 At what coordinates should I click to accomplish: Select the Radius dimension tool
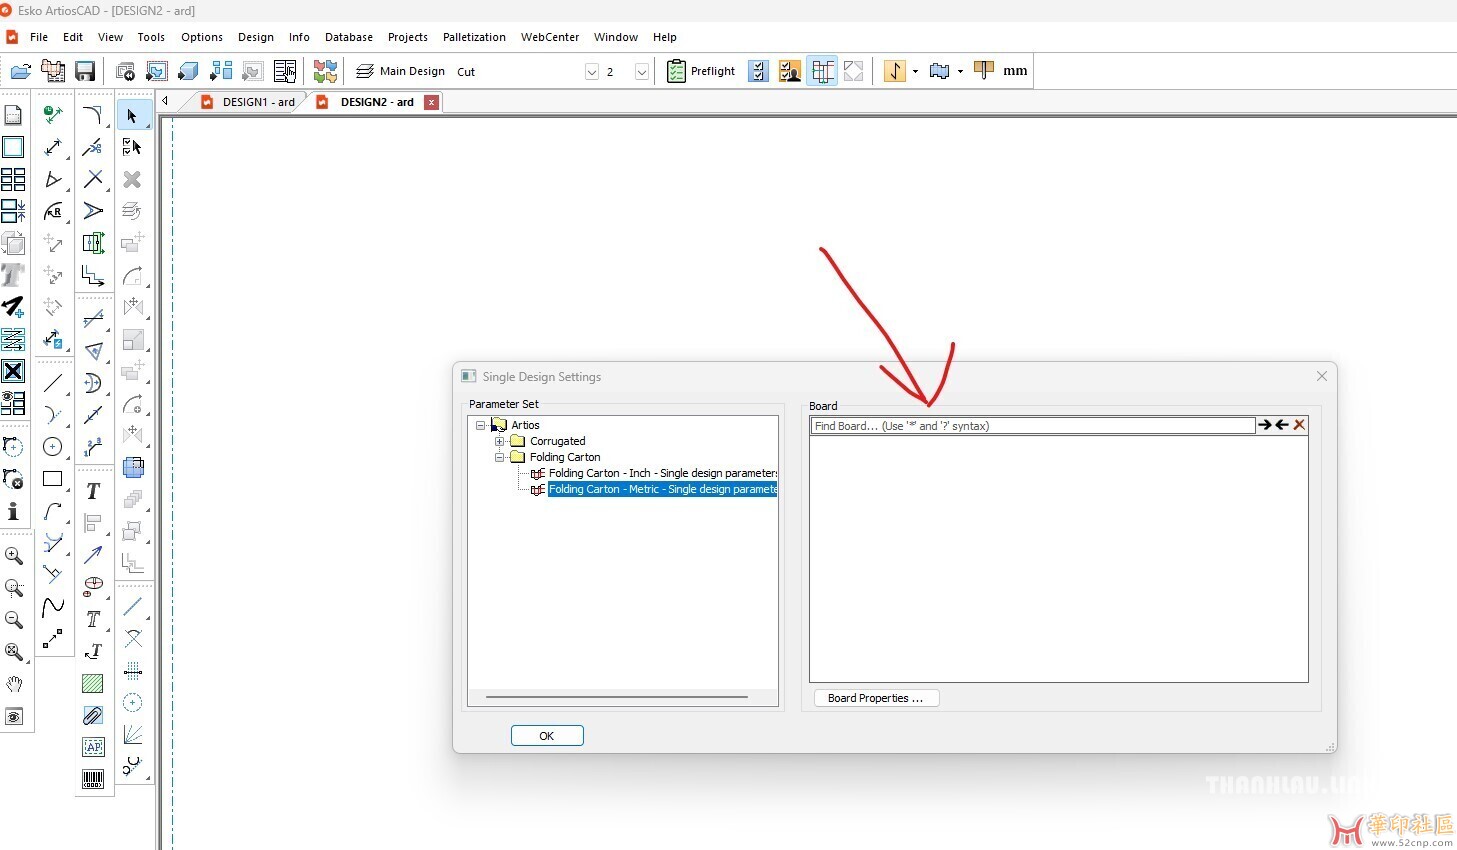tap(53, 211)
